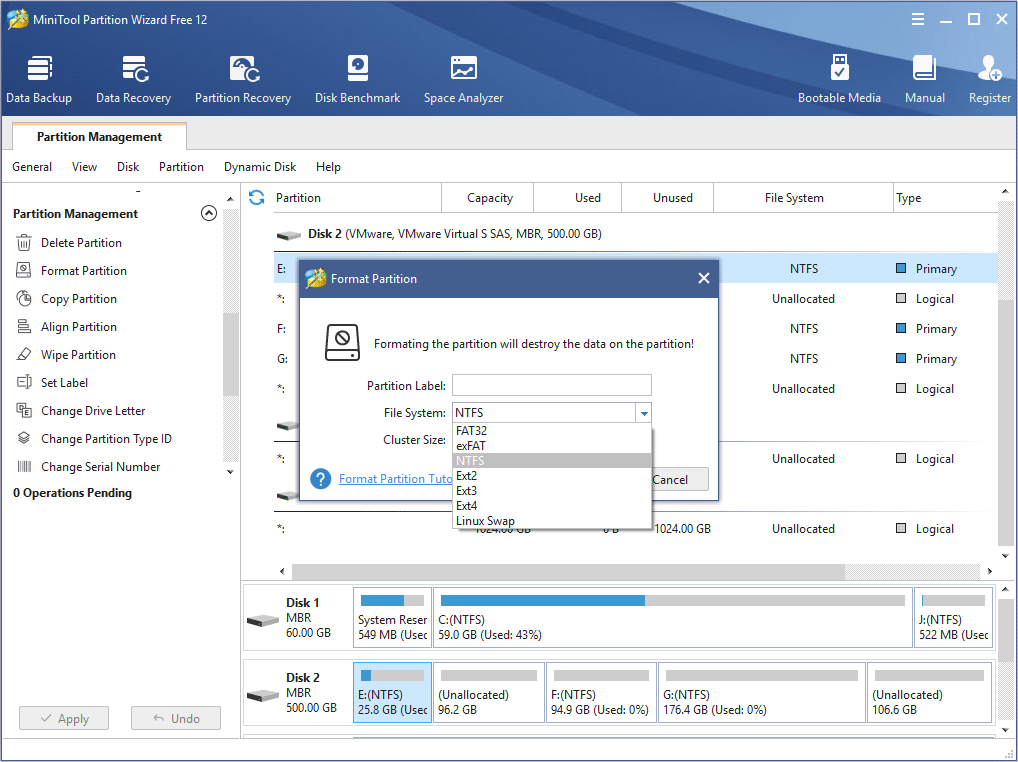Open the Help menu
1018x762 pixels.
pyautogui.click(x=328, y=167)
